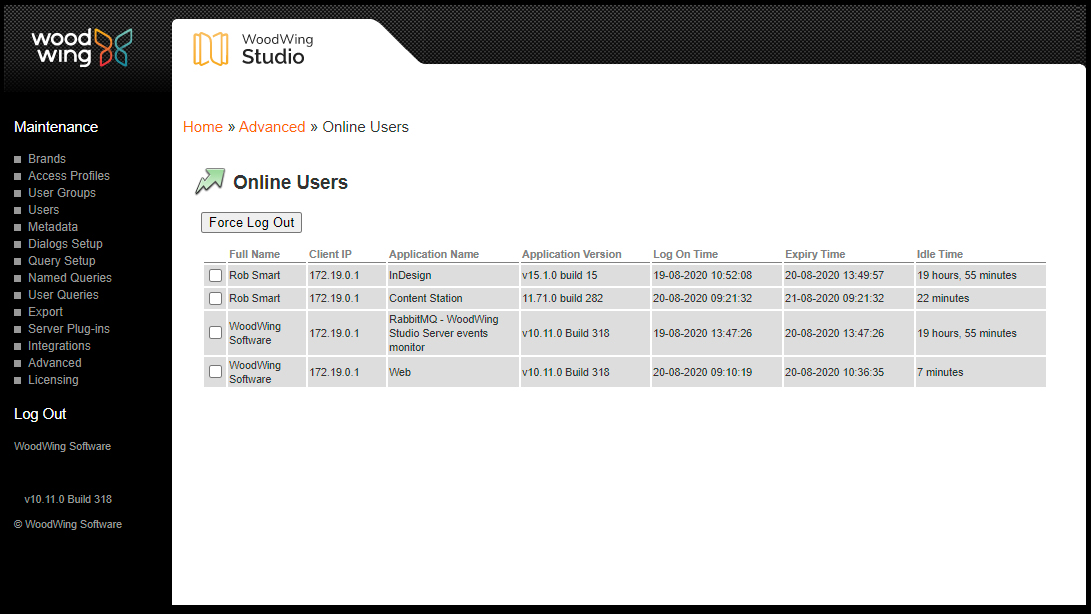Go to Home in the breadcrumb
This screenshot has height=614, width=1091.
(202, 127)
